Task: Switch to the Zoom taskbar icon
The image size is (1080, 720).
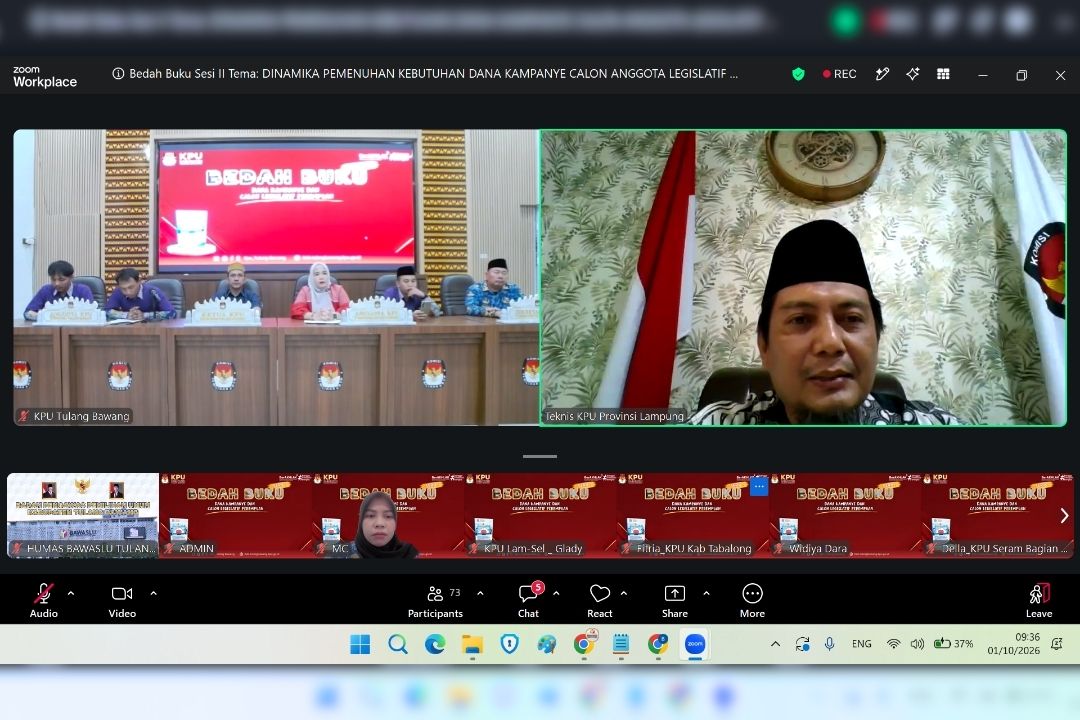Action: click(x=695, y=644)
